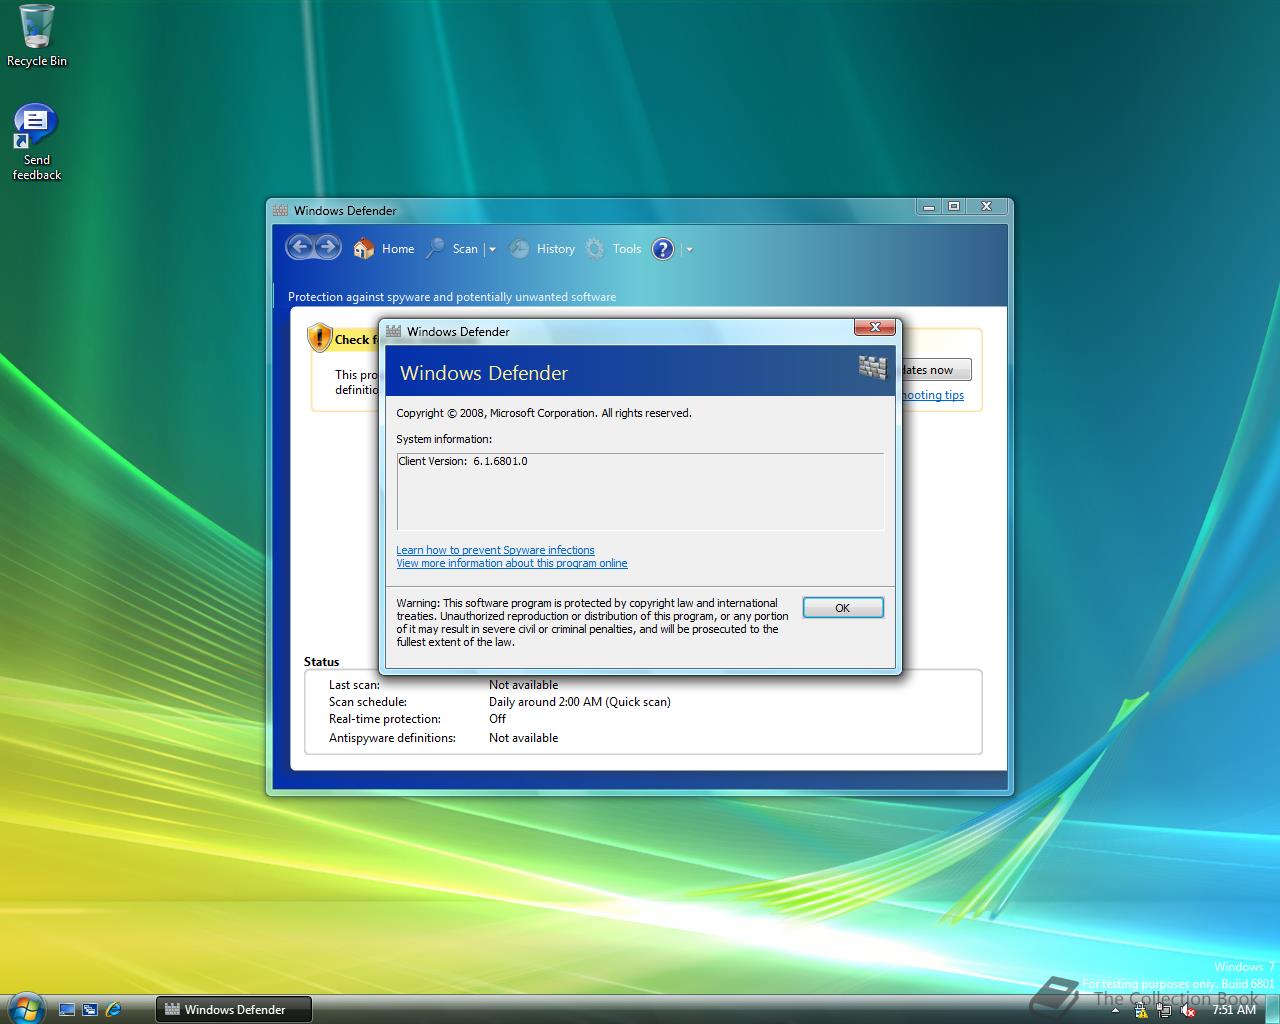Launch Internet Explorer from Quick Launch
Image resolution: width=1280 pixels, height=1024 pixels.
click(x=113, y=1010)
